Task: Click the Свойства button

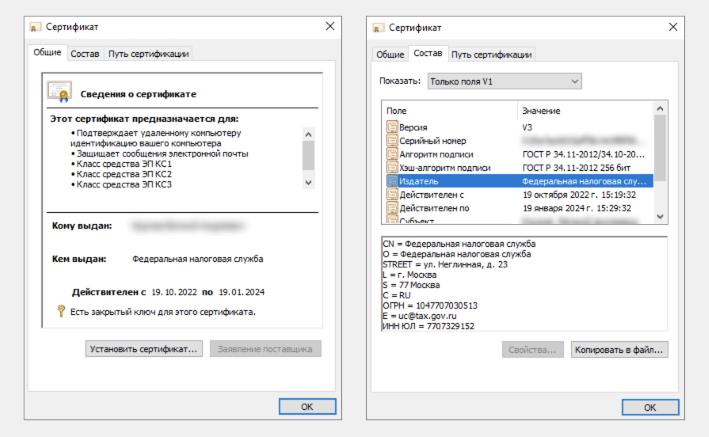Action: pyautogui.click(x=533, y=350)
